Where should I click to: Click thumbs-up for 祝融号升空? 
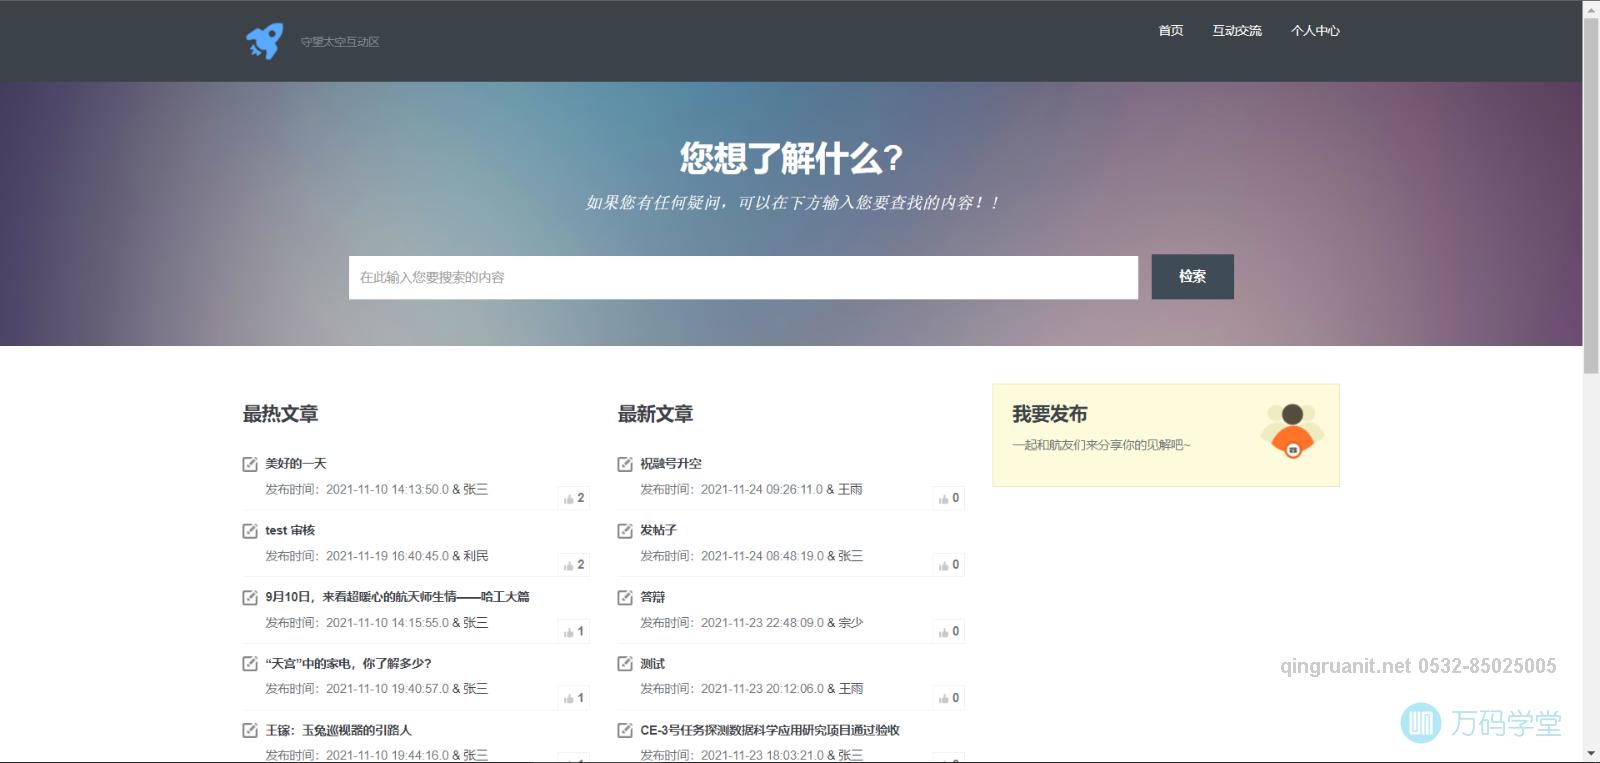pyautogui.click(x=949, y=498)
